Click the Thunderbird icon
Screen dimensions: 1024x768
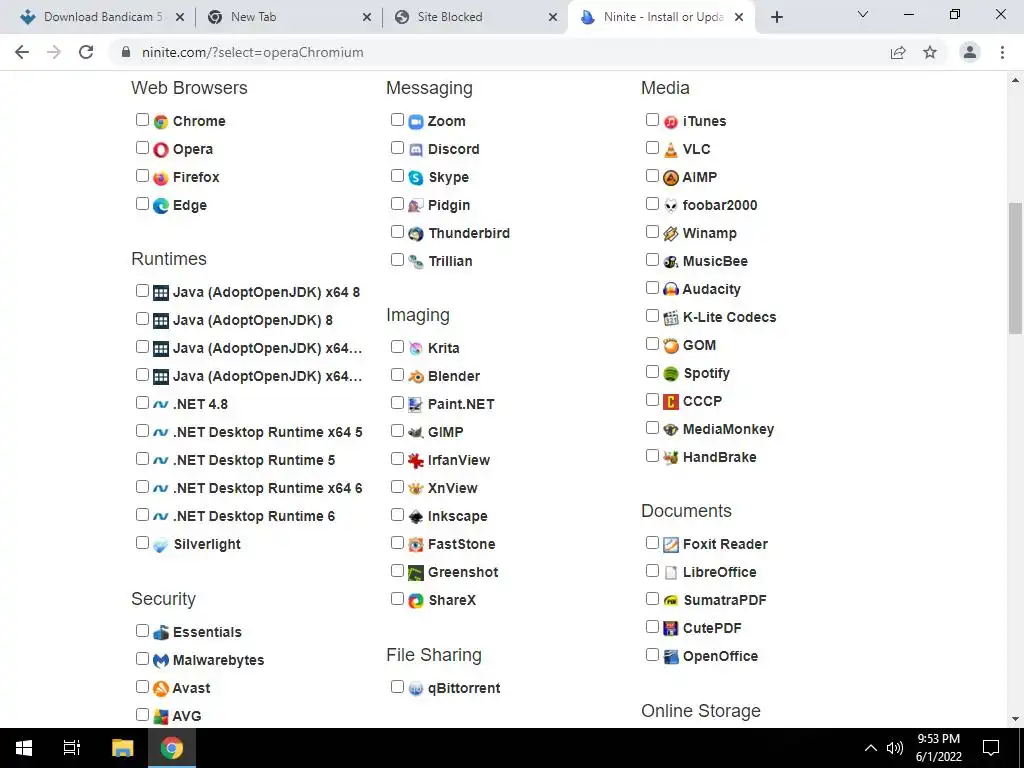[x=416, y=234]
